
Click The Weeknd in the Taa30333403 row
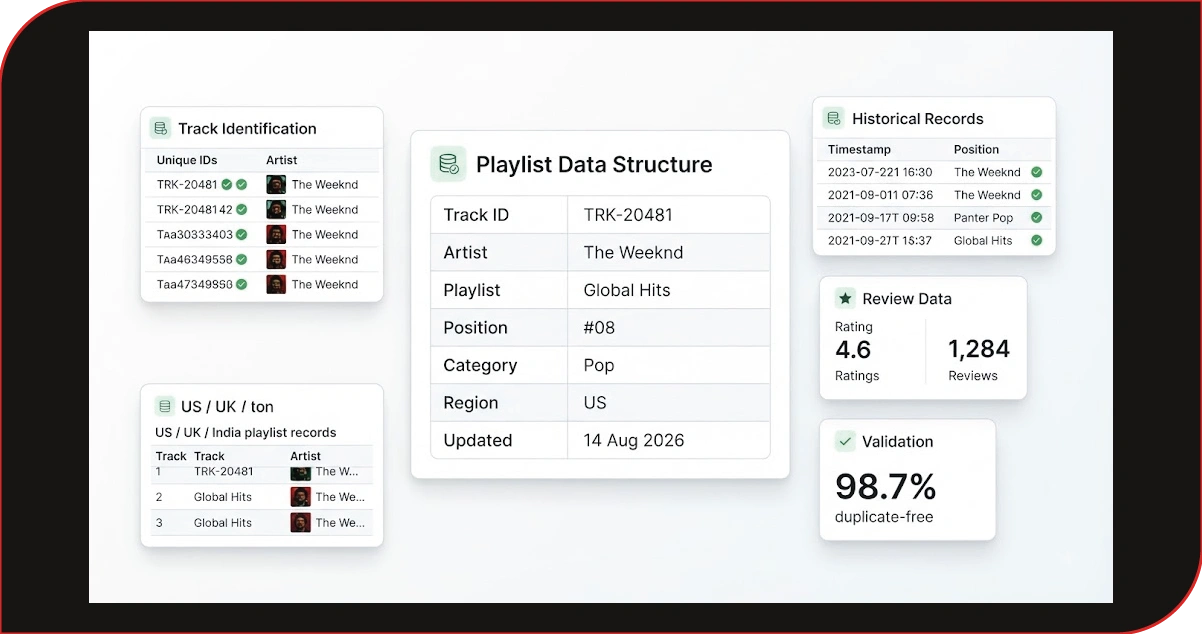point(325,235)
